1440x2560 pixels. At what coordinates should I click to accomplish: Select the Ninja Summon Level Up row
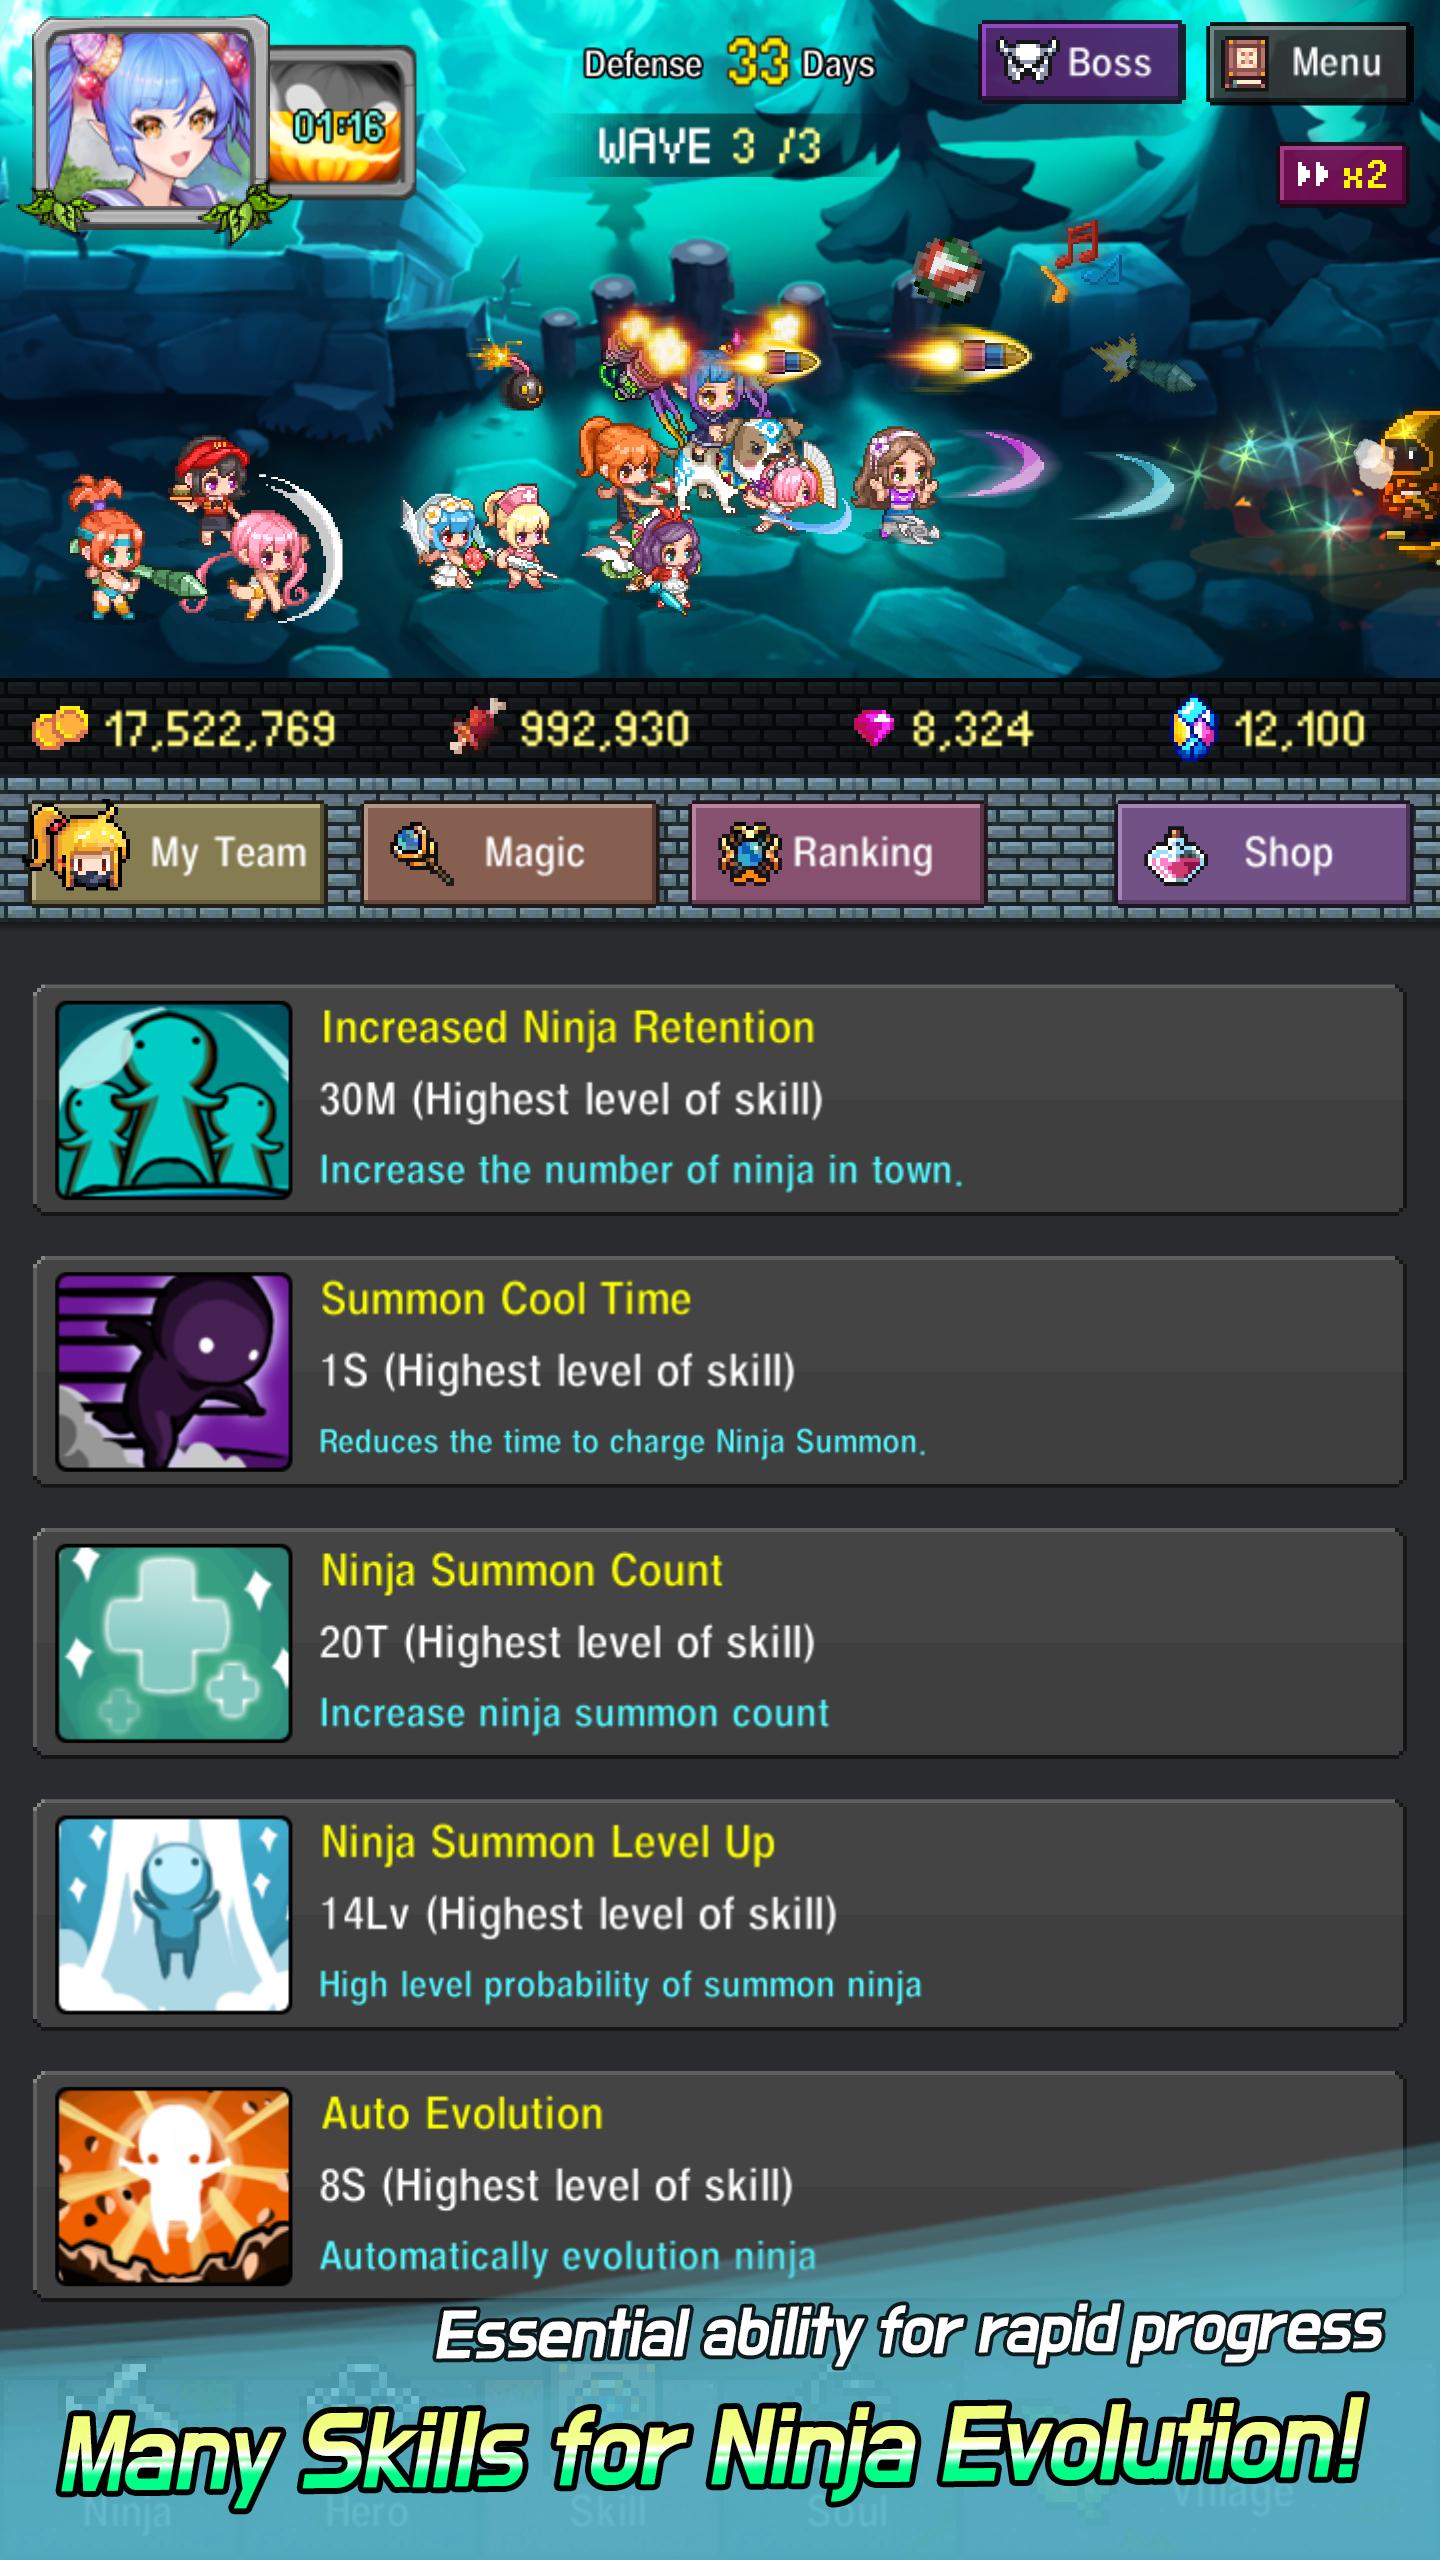[719, 1914]
